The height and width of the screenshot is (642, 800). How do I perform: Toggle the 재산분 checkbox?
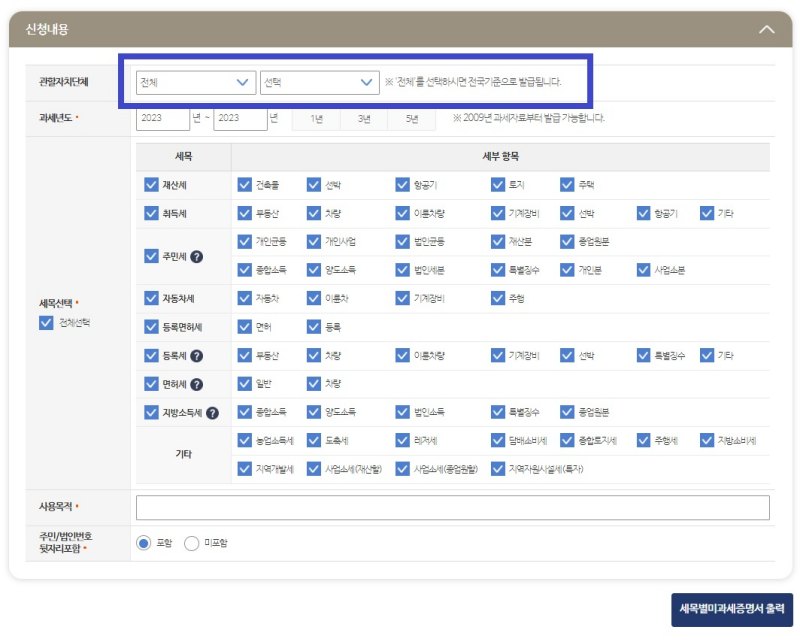[498, 241]
